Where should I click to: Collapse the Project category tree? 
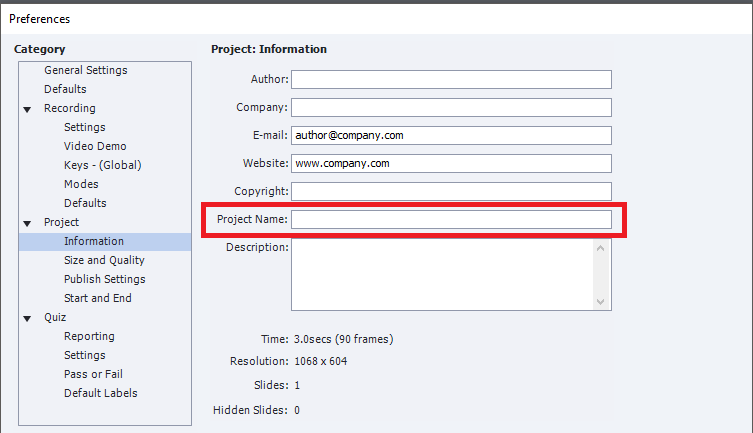[27, 223]
